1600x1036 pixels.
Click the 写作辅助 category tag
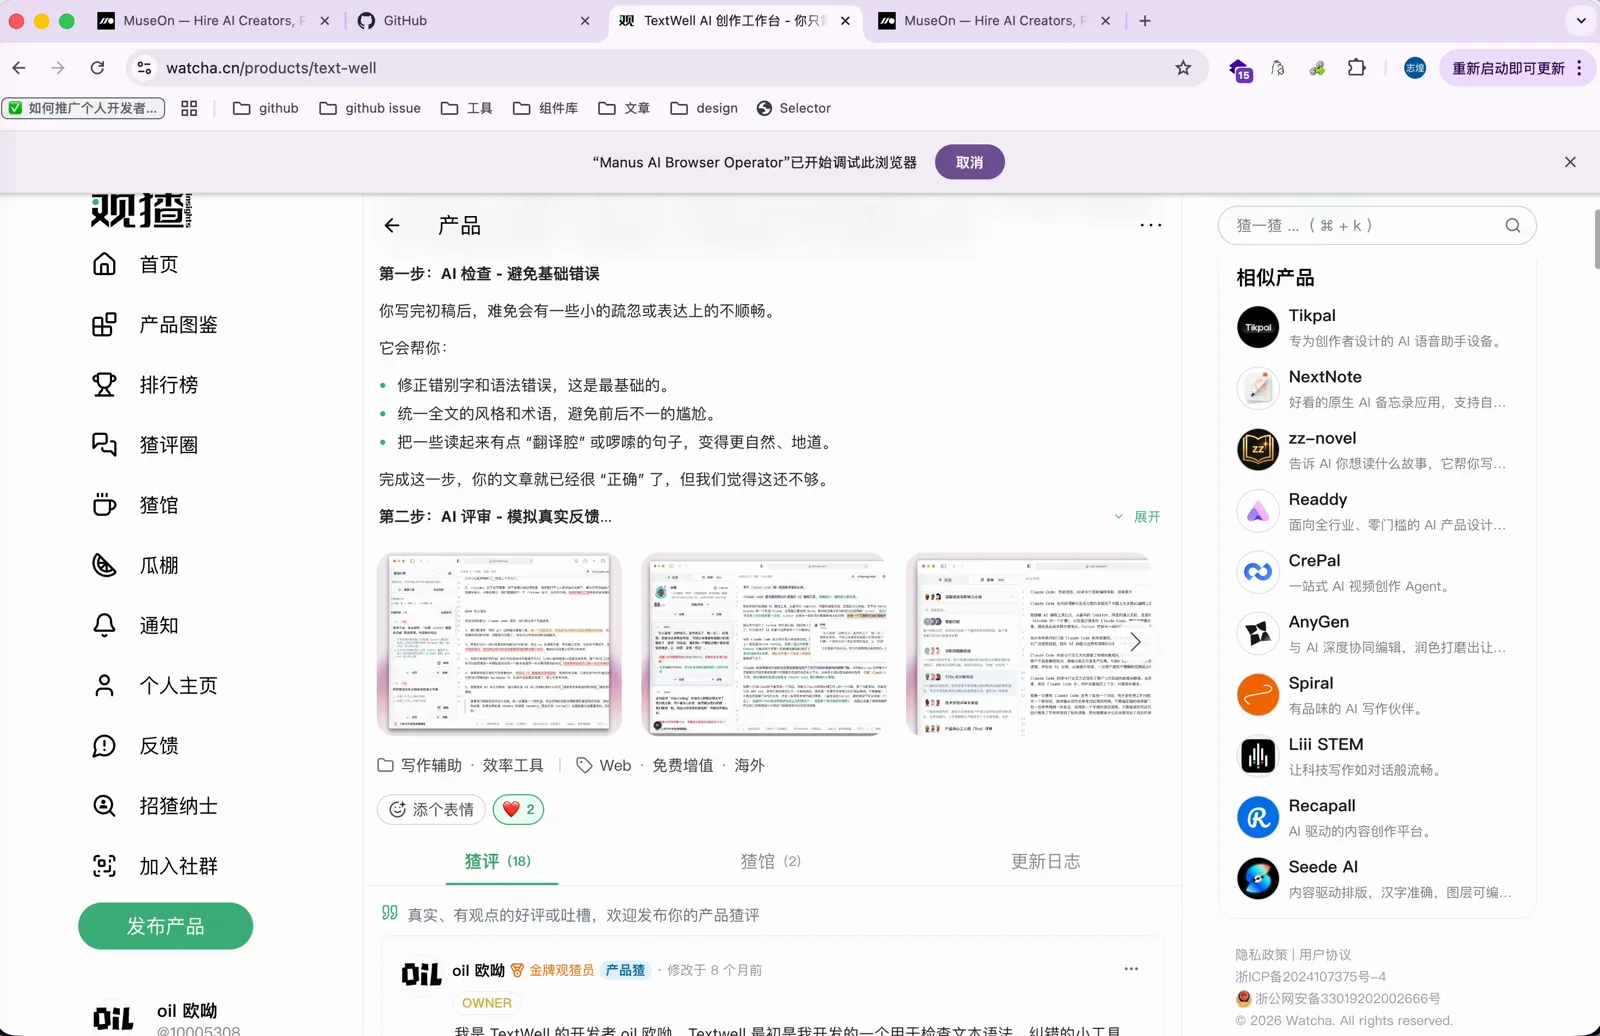pos(431,765)
